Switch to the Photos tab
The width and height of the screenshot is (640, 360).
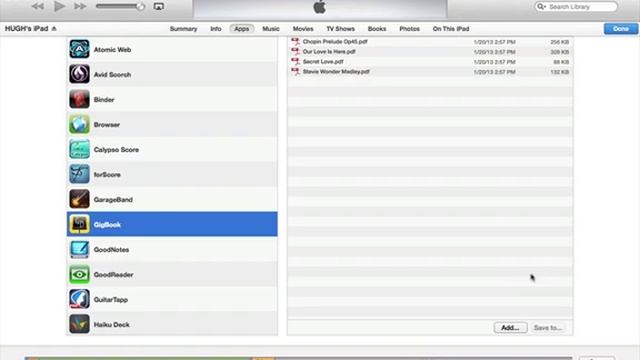coord(409,29)
